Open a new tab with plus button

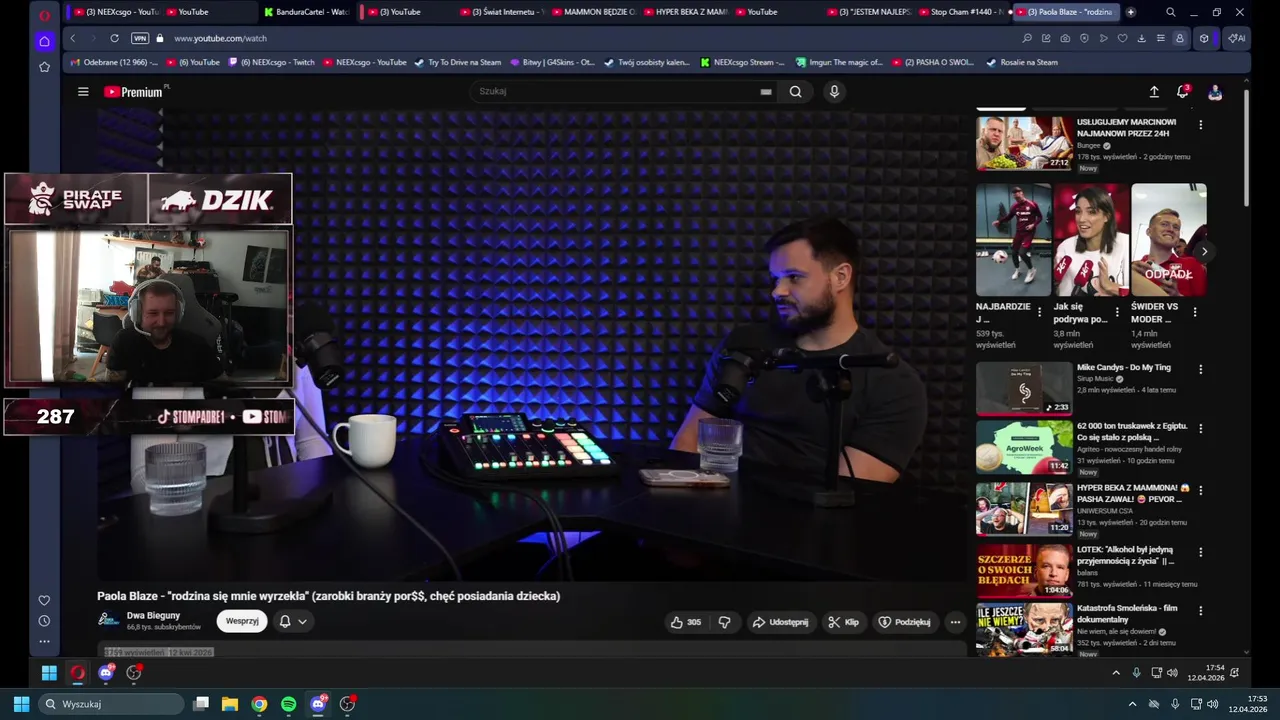point(1131,12)
